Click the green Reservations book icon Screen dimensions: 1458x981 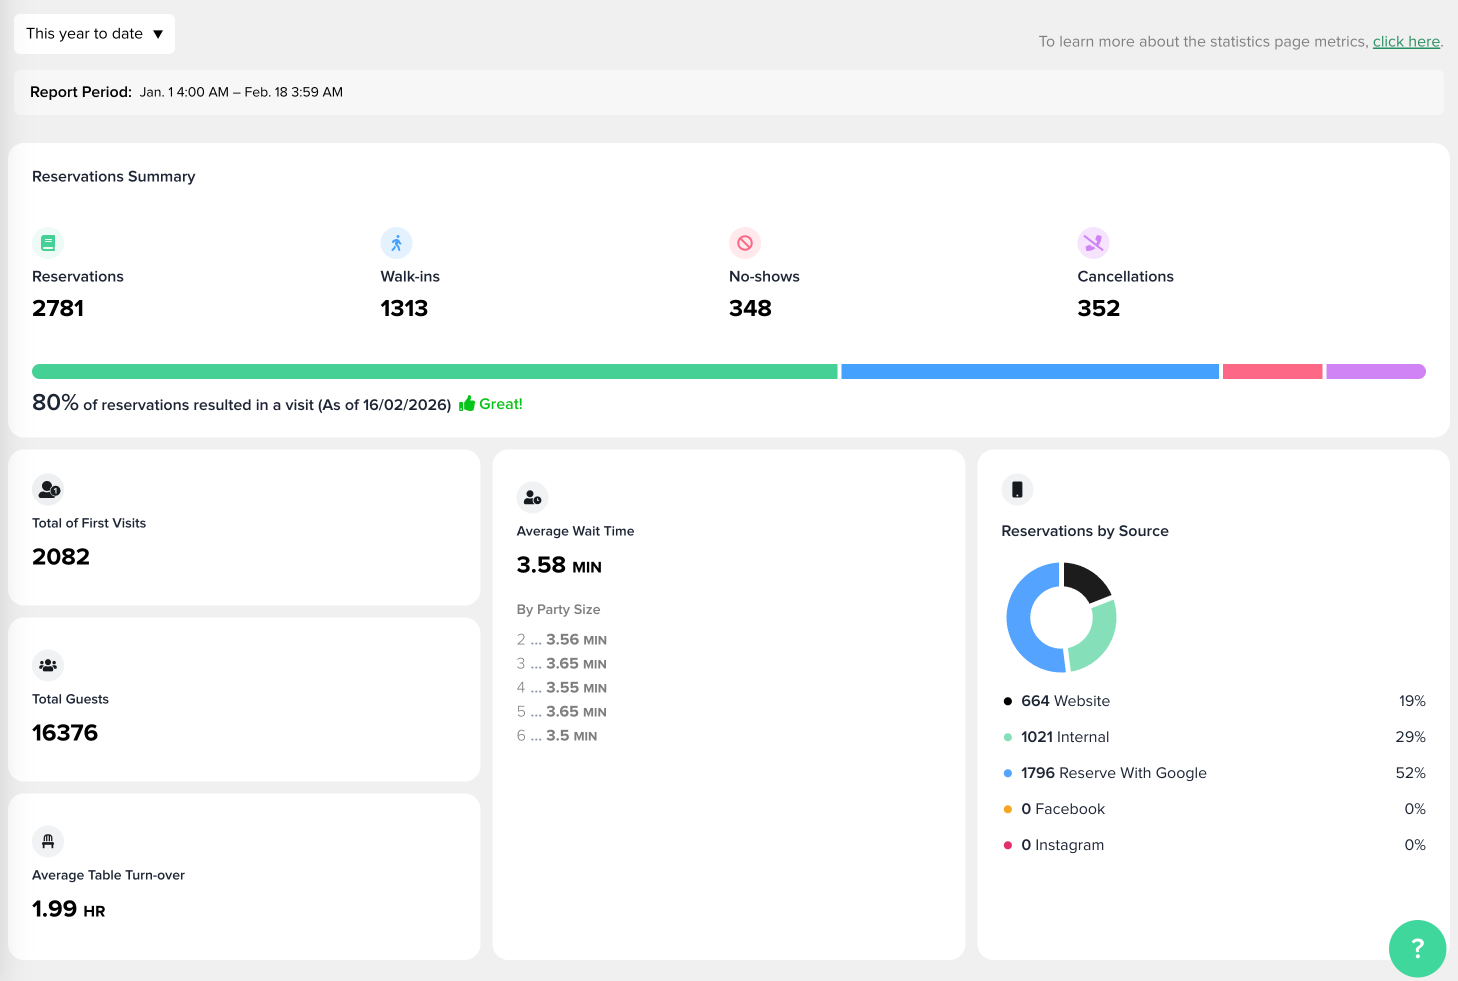48,243
